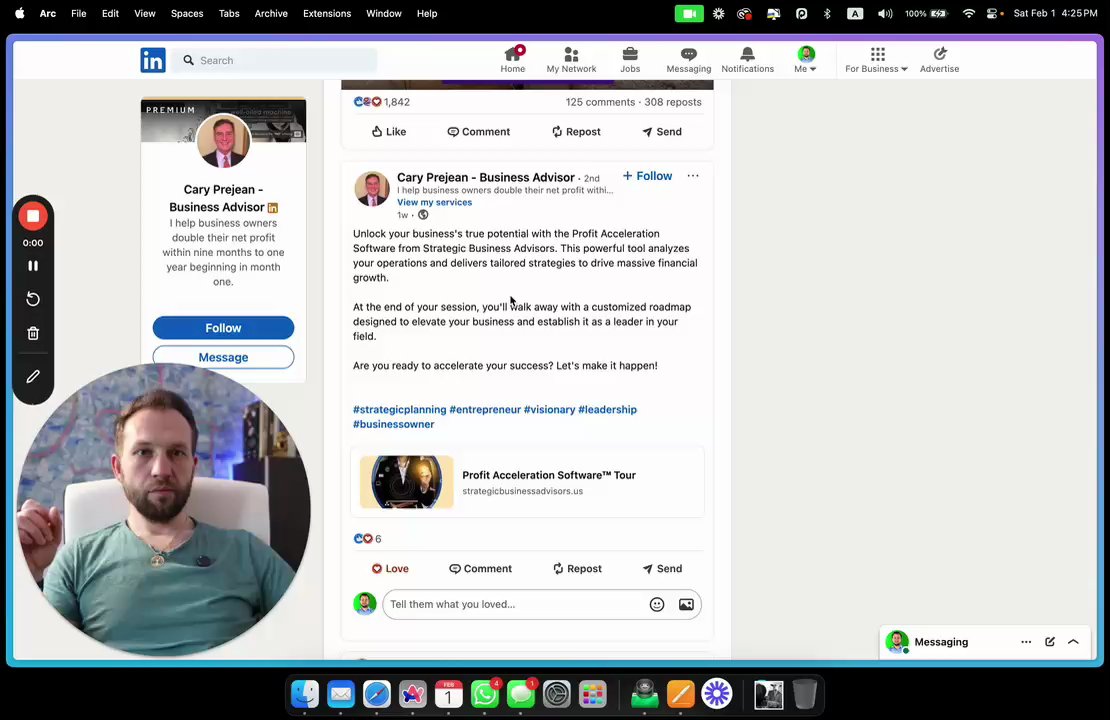Open View my services link
Viewport: 1110px width, 720px height.
click(434, 202)
